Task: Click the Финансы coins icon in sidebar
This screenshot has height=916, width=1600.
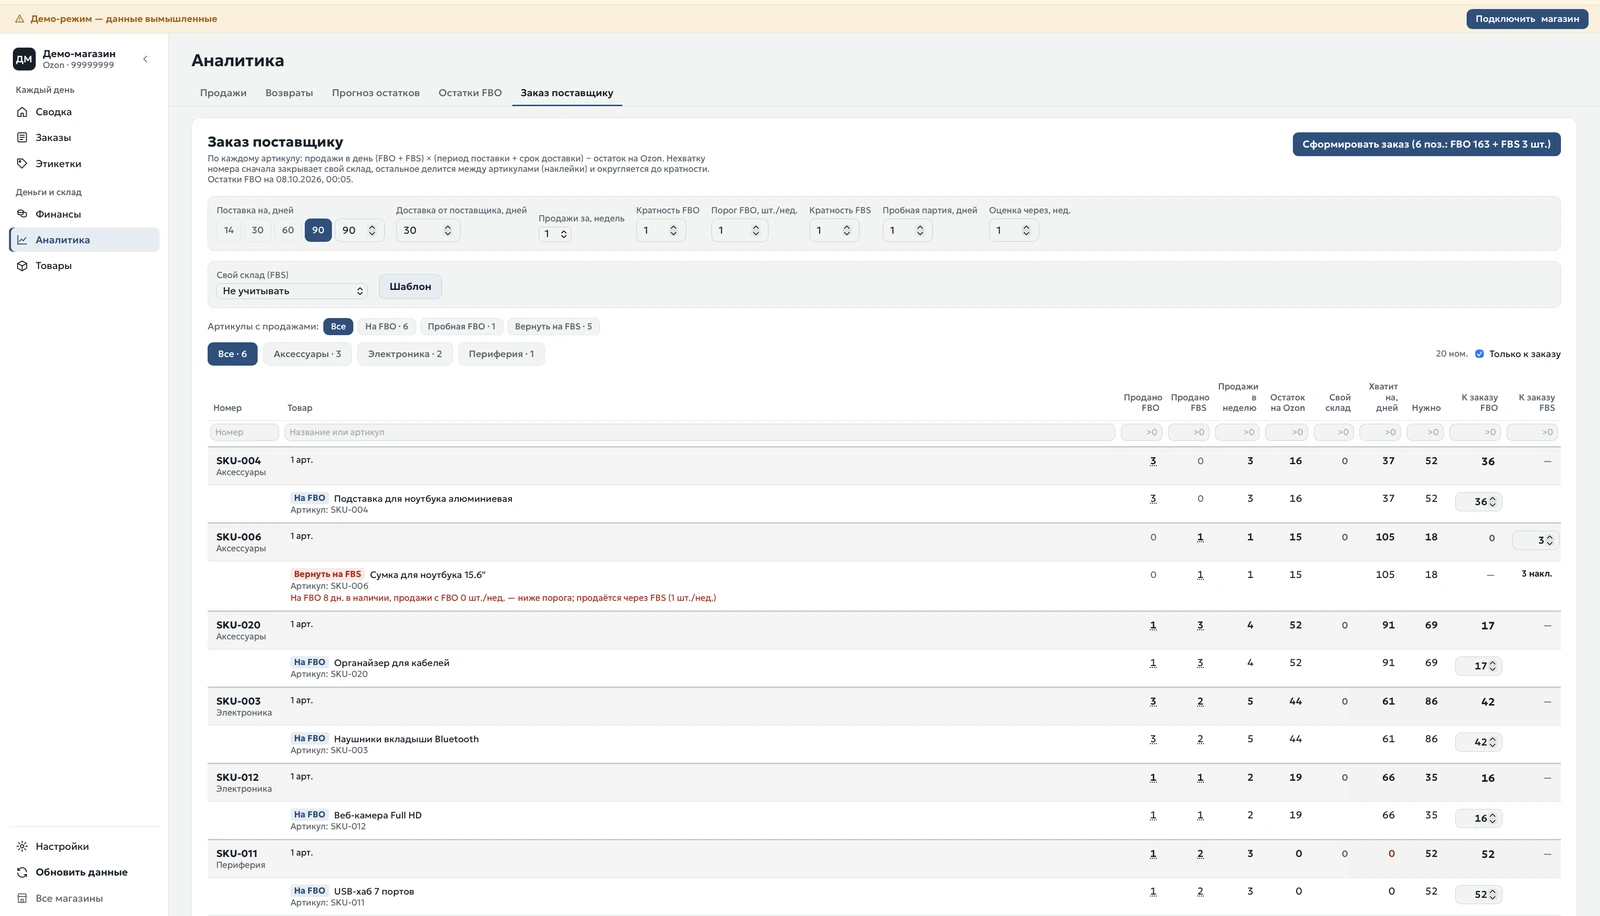Action: coord(22,214)
